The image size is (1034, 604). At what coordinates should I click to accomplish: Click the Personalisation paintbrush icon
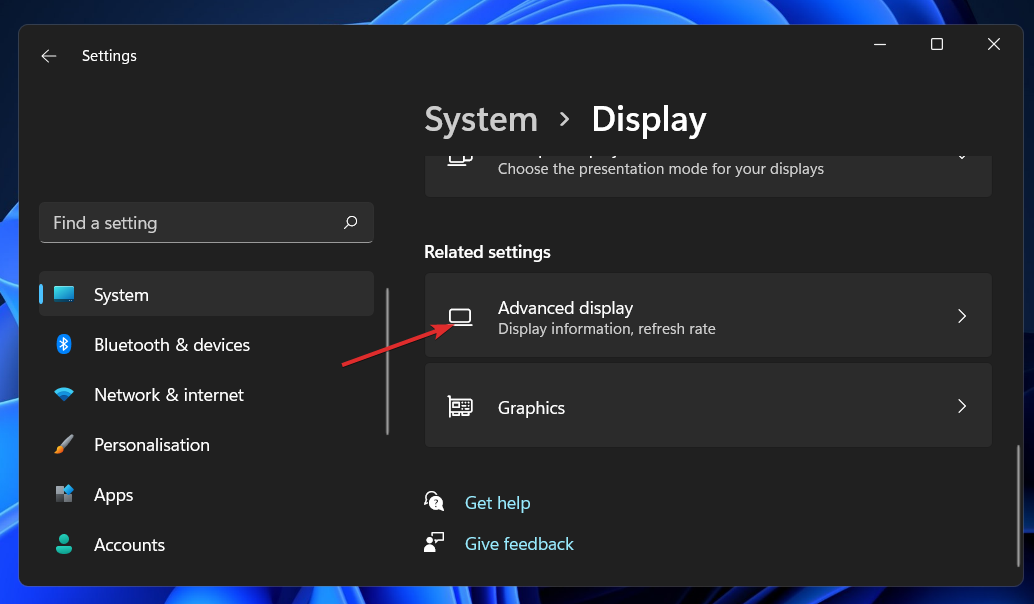click(64, 444)
